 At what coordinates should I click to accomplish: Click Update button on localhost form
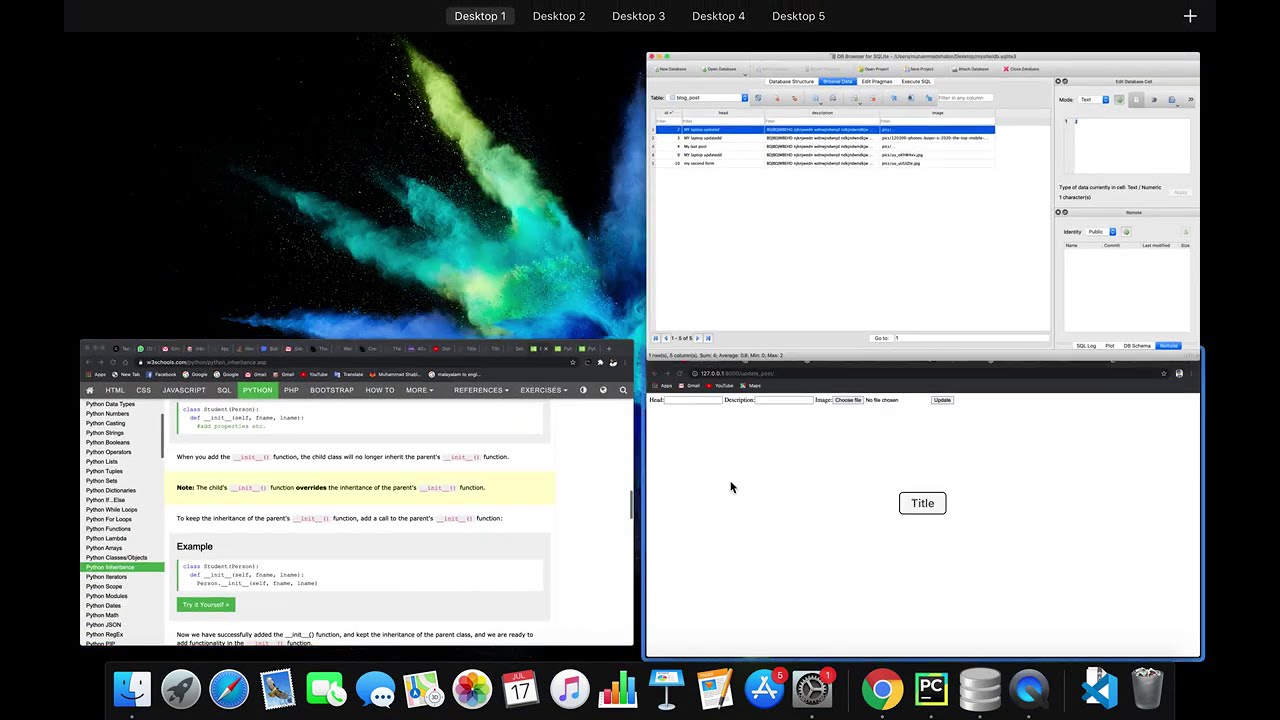942,400
